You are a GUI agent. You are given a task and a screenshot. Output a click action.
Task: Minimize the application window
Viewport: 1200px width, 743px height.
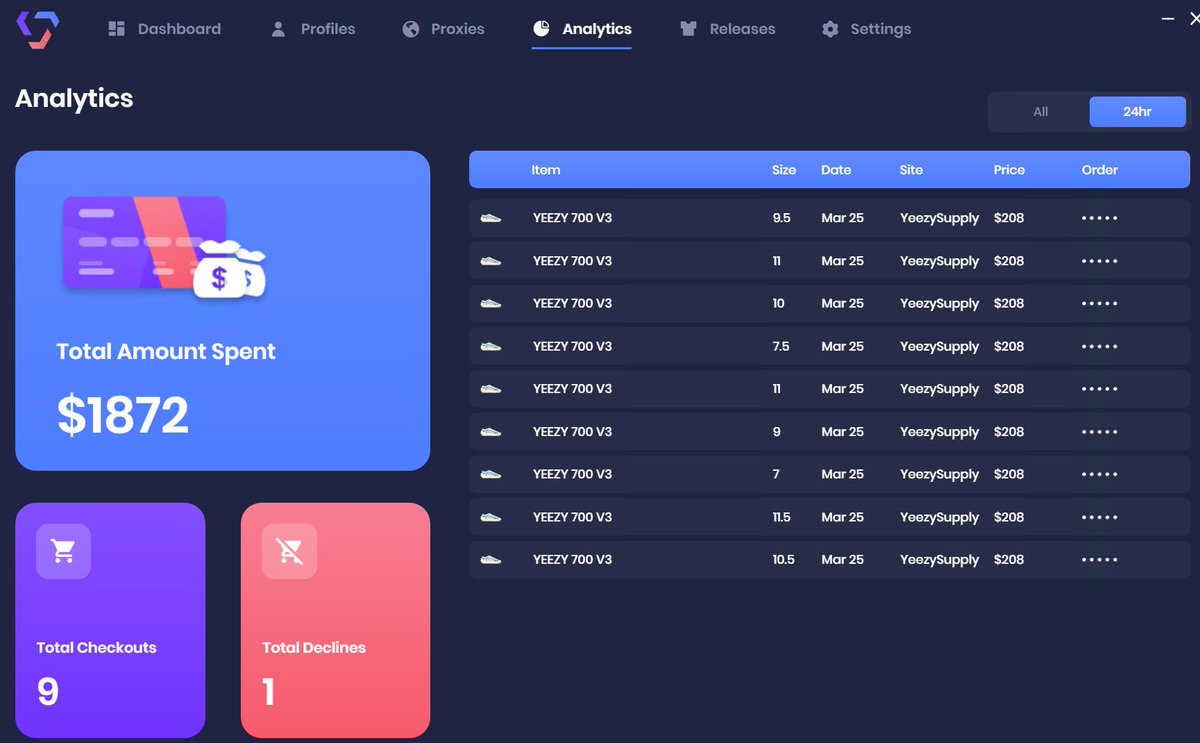(x=1169, y=17)
